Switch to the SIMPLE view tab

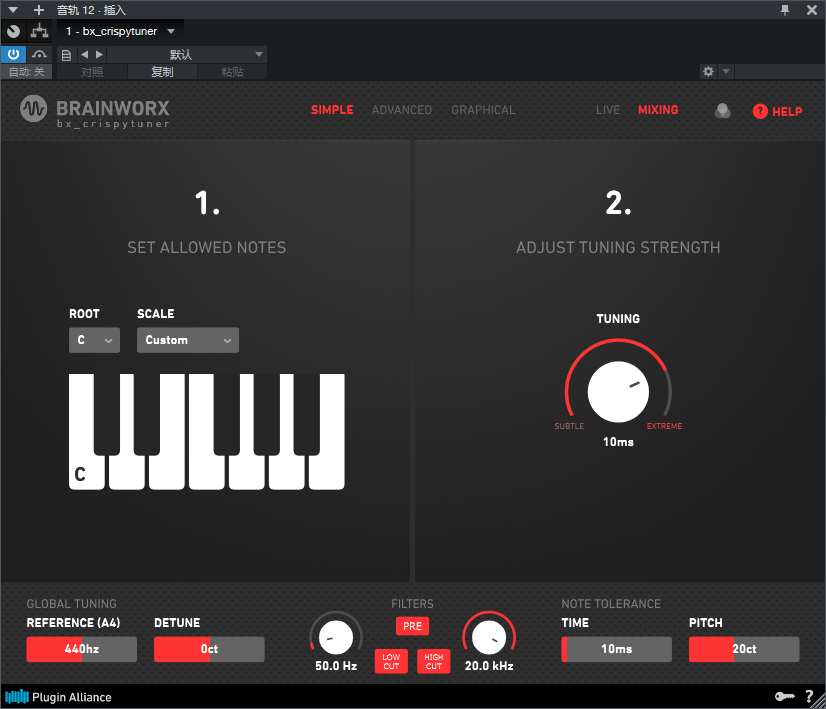(x=332, y=110)
